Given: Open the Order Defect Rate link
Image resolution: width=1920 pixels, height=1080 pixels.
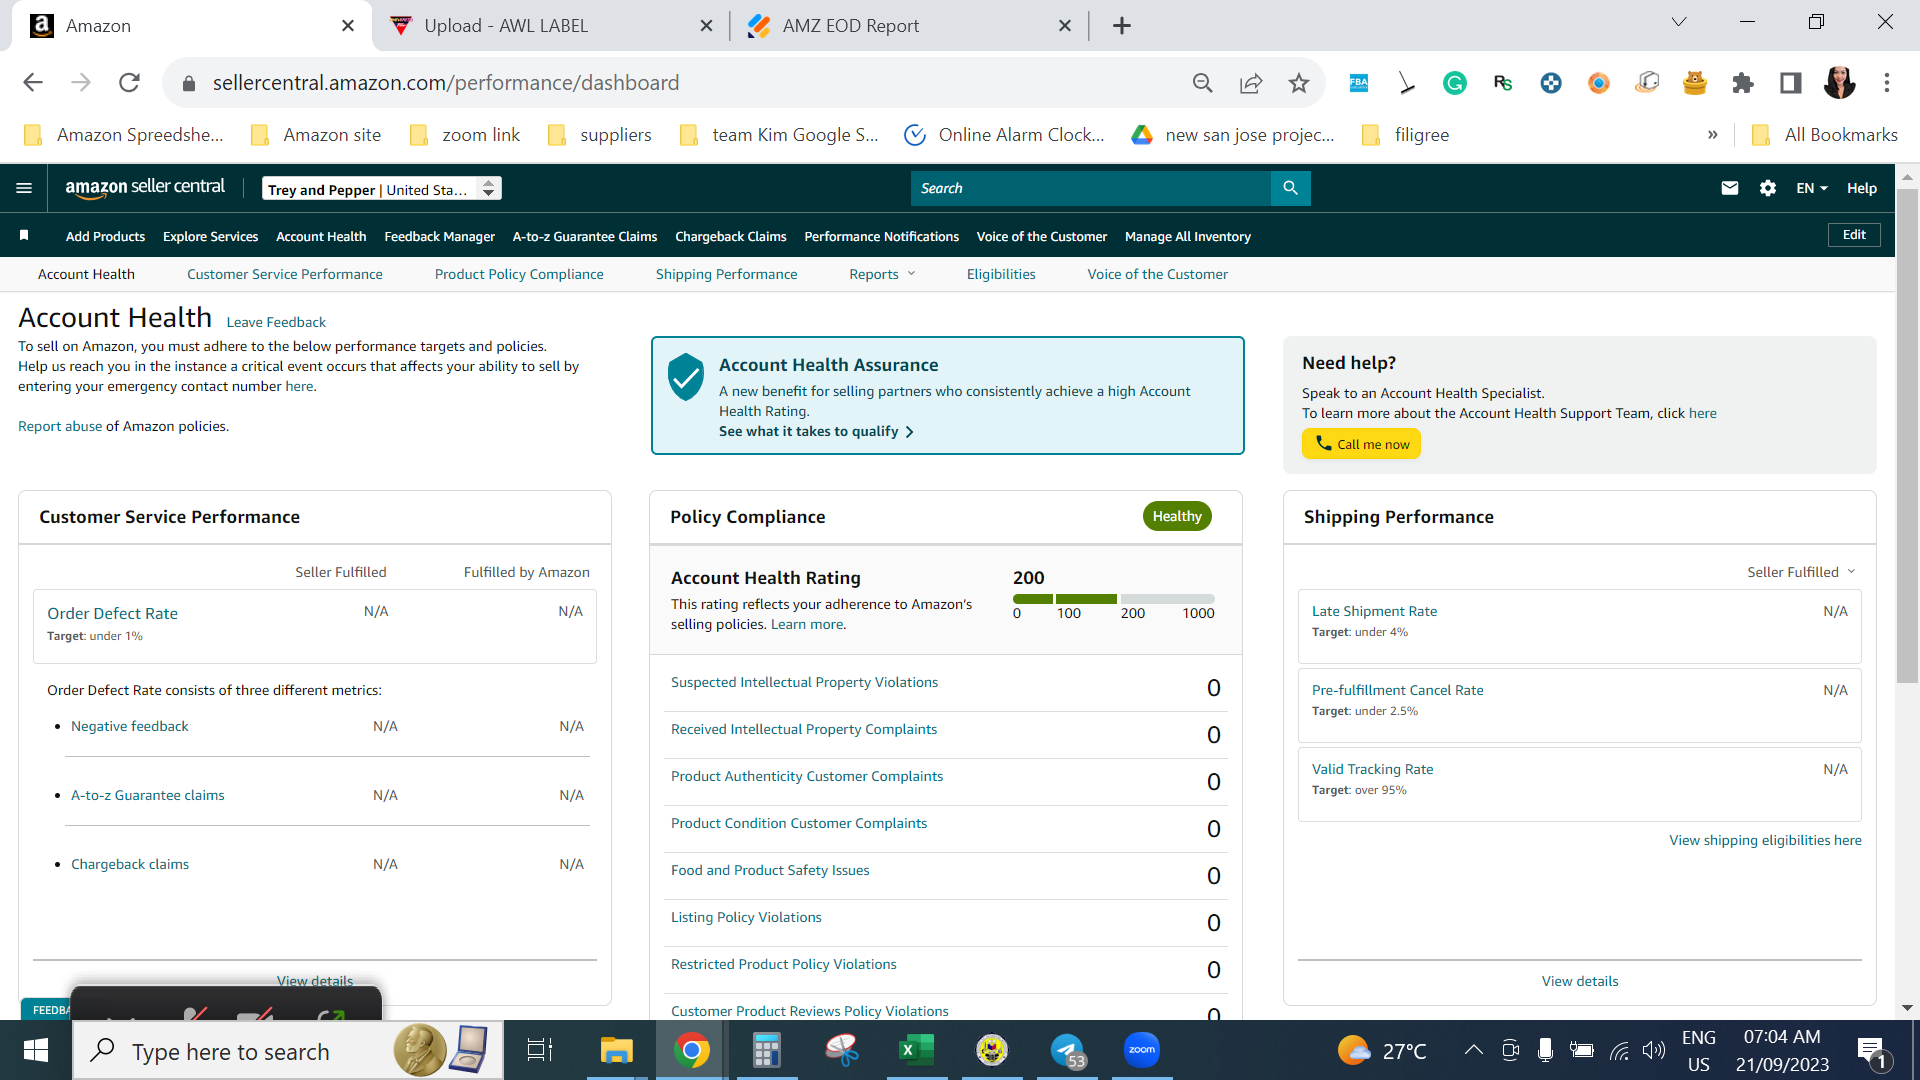Looking at the screenshot, I should [112, 613].
